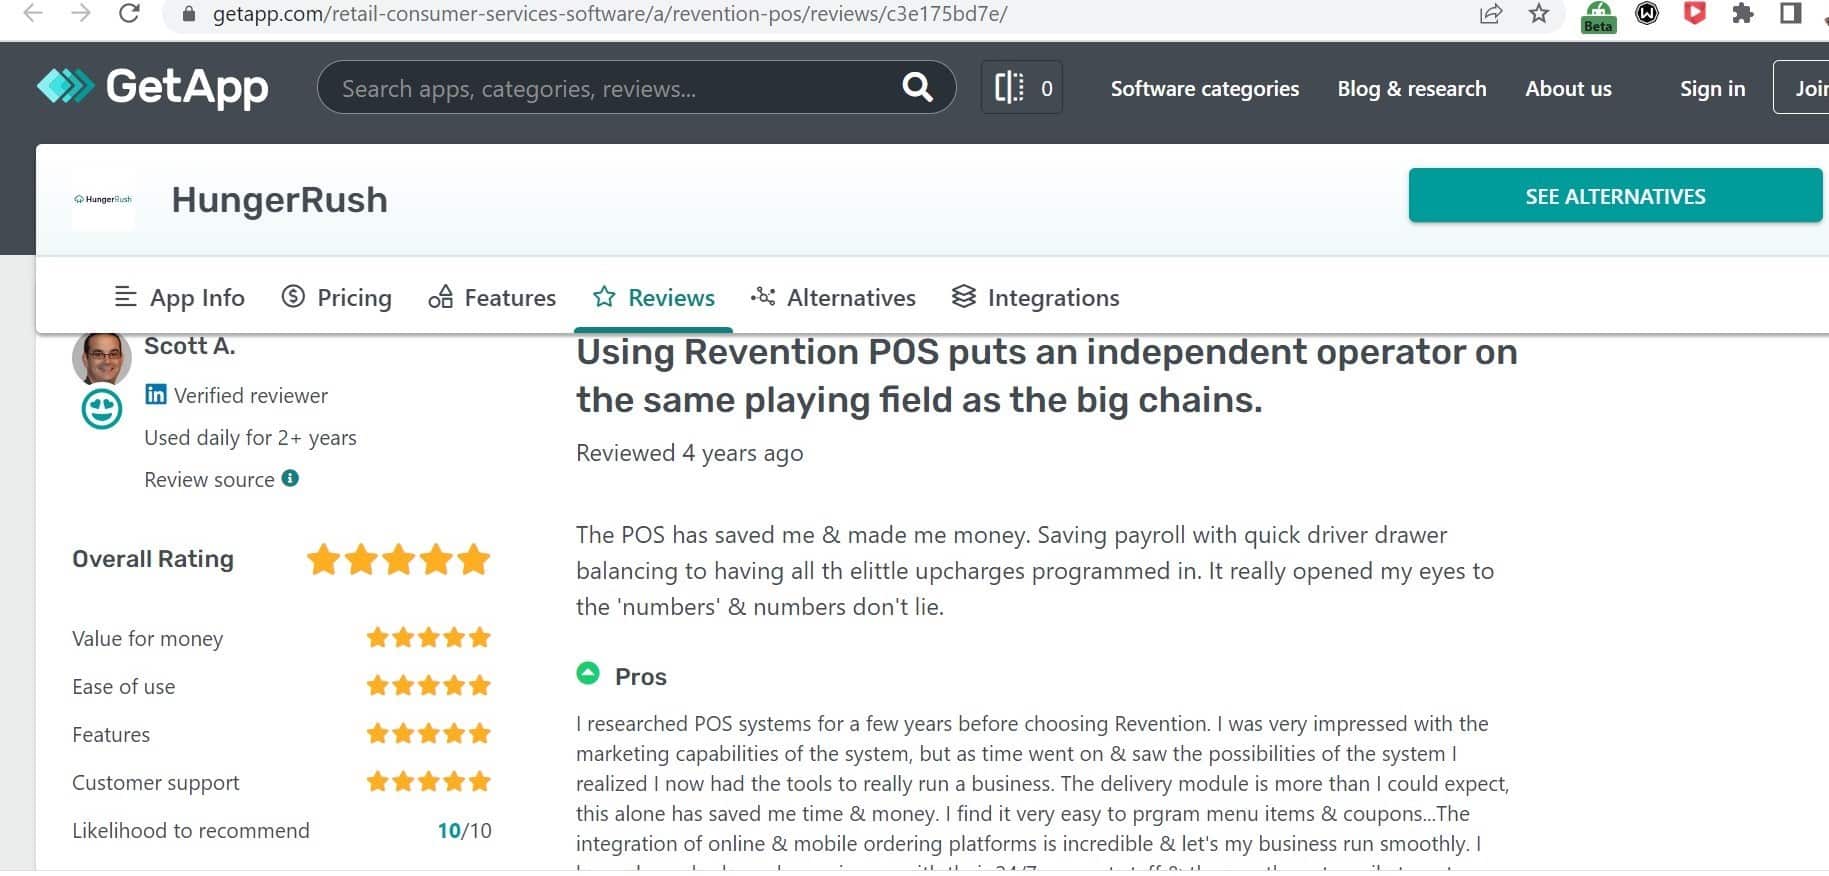Click SEE ALTERNATIVES button
The width and height of the screenshot is (1829, 876).
pos(1615,196)
